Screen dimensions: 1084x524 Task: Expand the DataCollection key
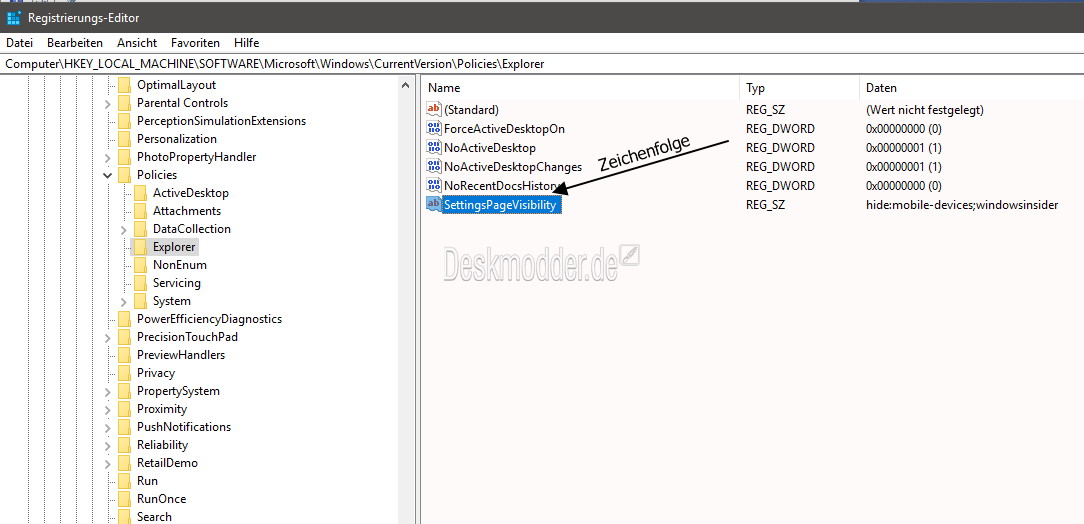124,230
